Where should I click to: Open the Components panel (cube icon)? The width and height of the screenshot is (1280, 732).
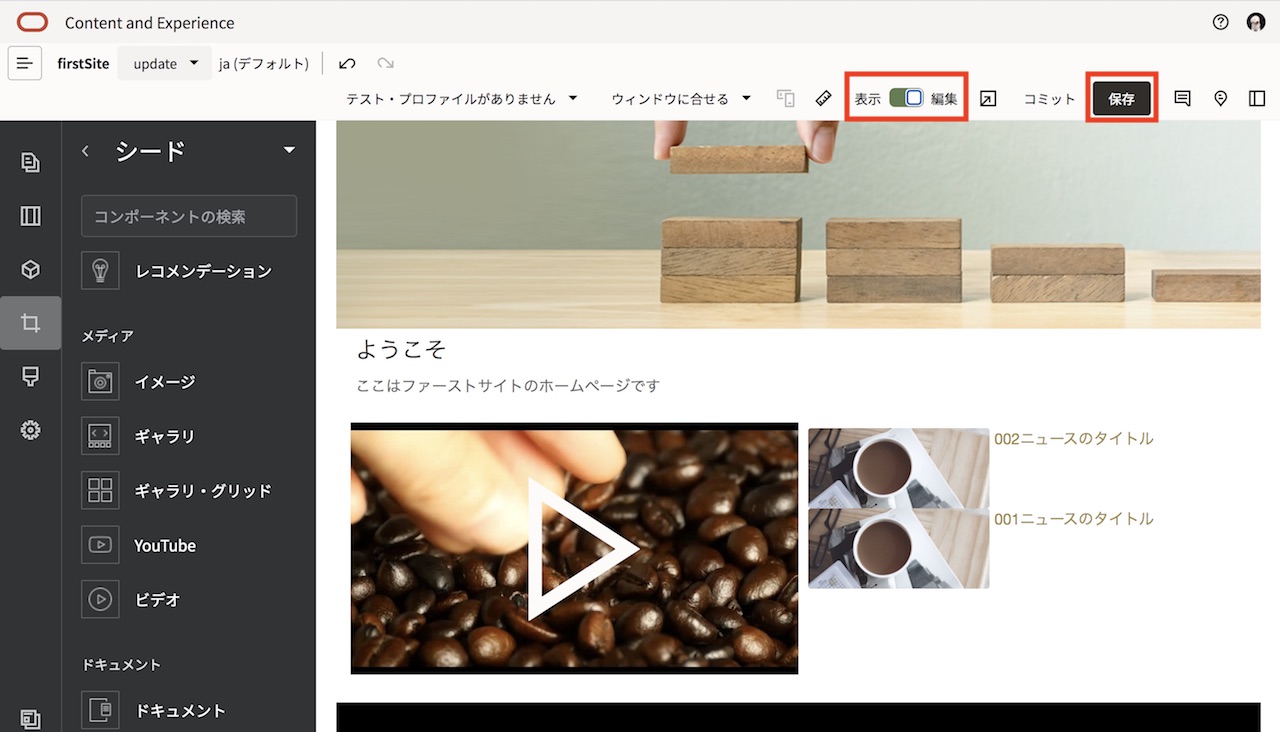click(x=30, y=269)
